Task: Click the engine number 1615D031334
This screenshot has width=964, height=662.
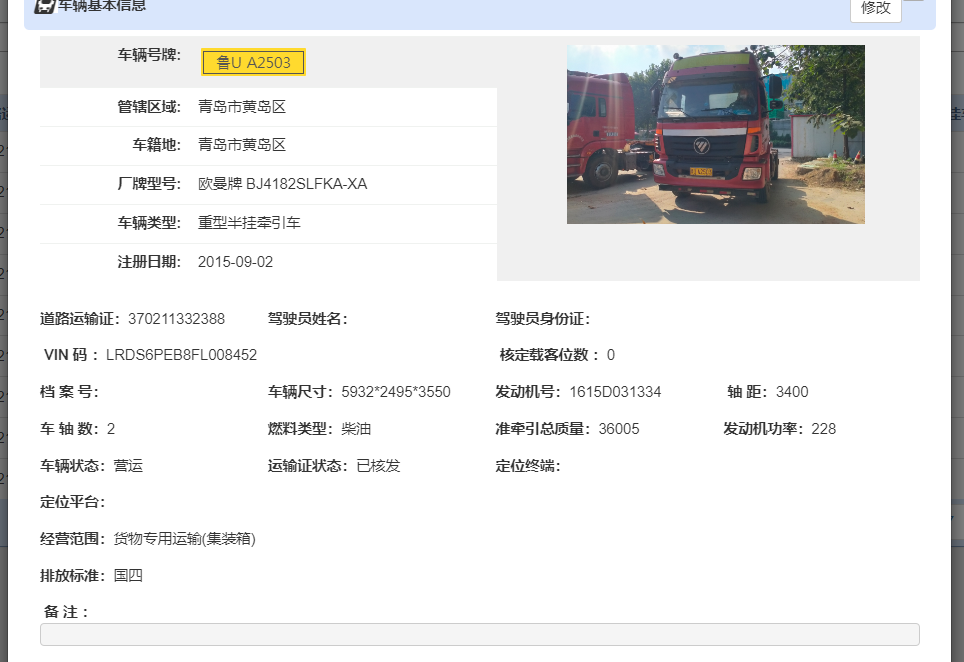Action: (x=615, y=392)
